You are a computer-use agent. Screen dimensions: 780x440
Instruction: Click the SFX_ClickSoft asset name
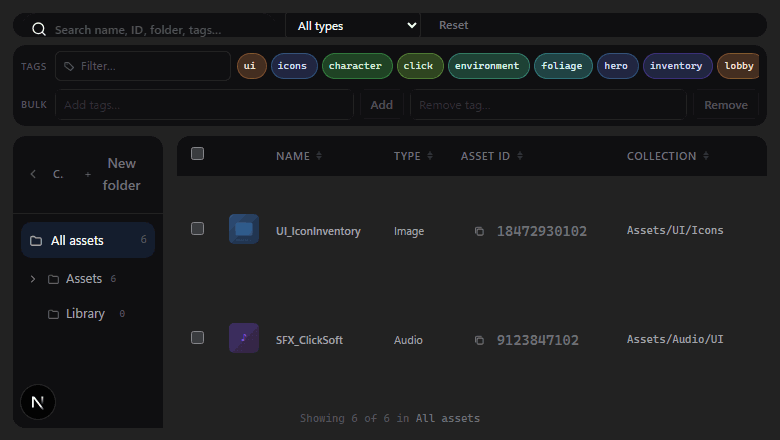coord(309,340)
